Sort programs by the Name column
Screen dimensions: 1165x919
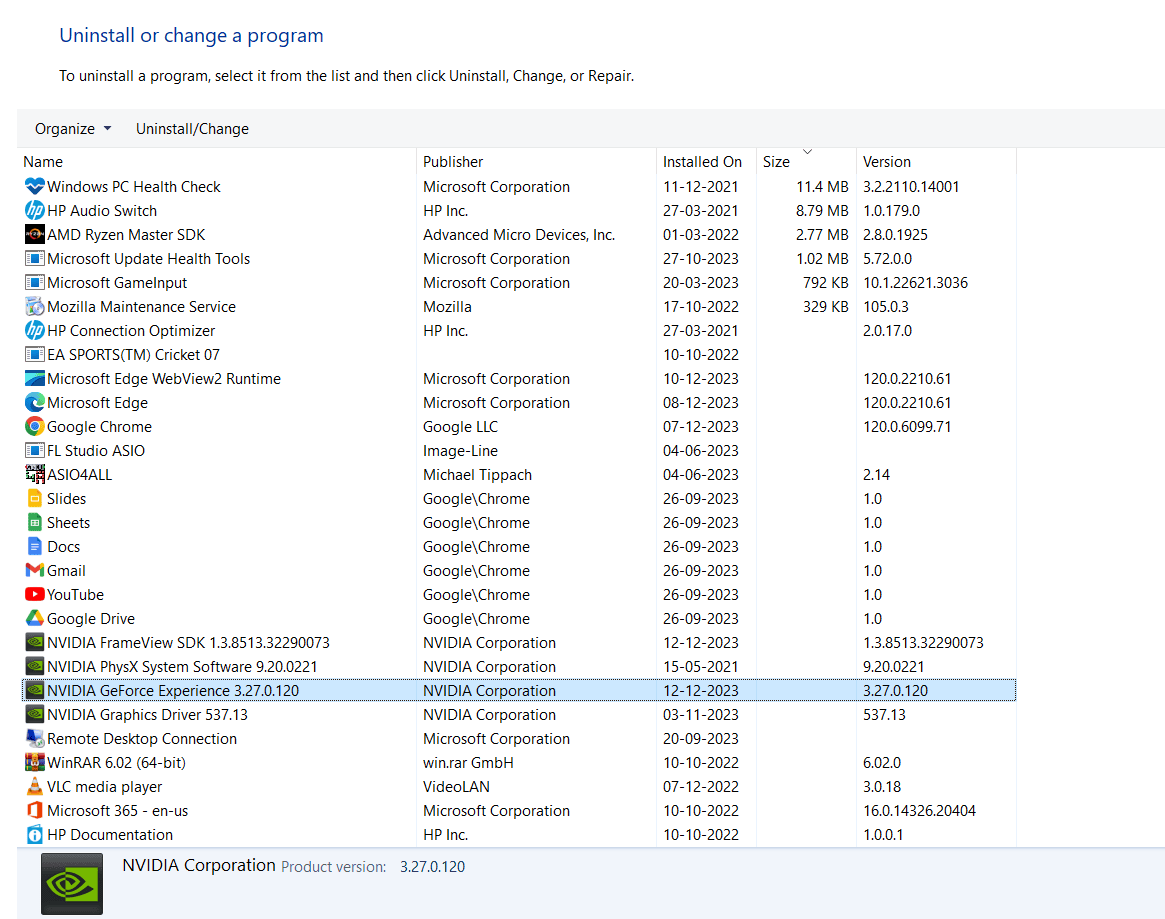43,161
